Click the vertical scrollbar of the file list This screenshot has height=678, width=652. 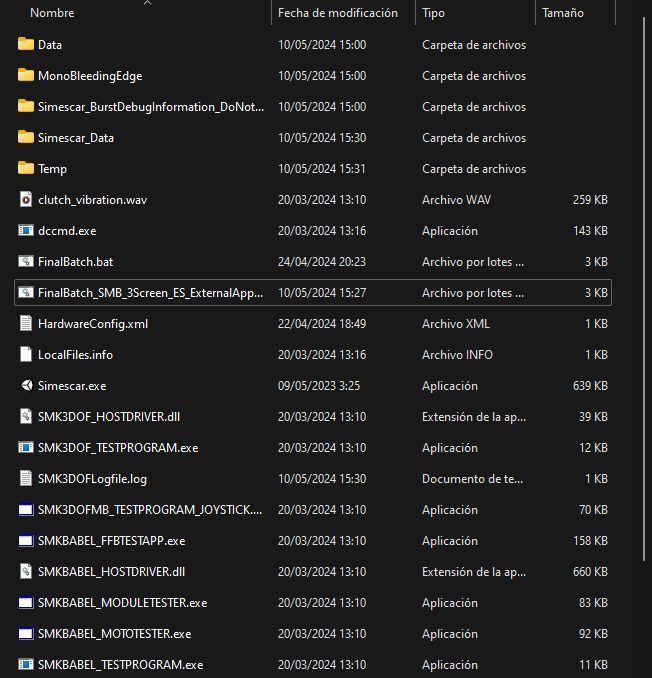645,290
